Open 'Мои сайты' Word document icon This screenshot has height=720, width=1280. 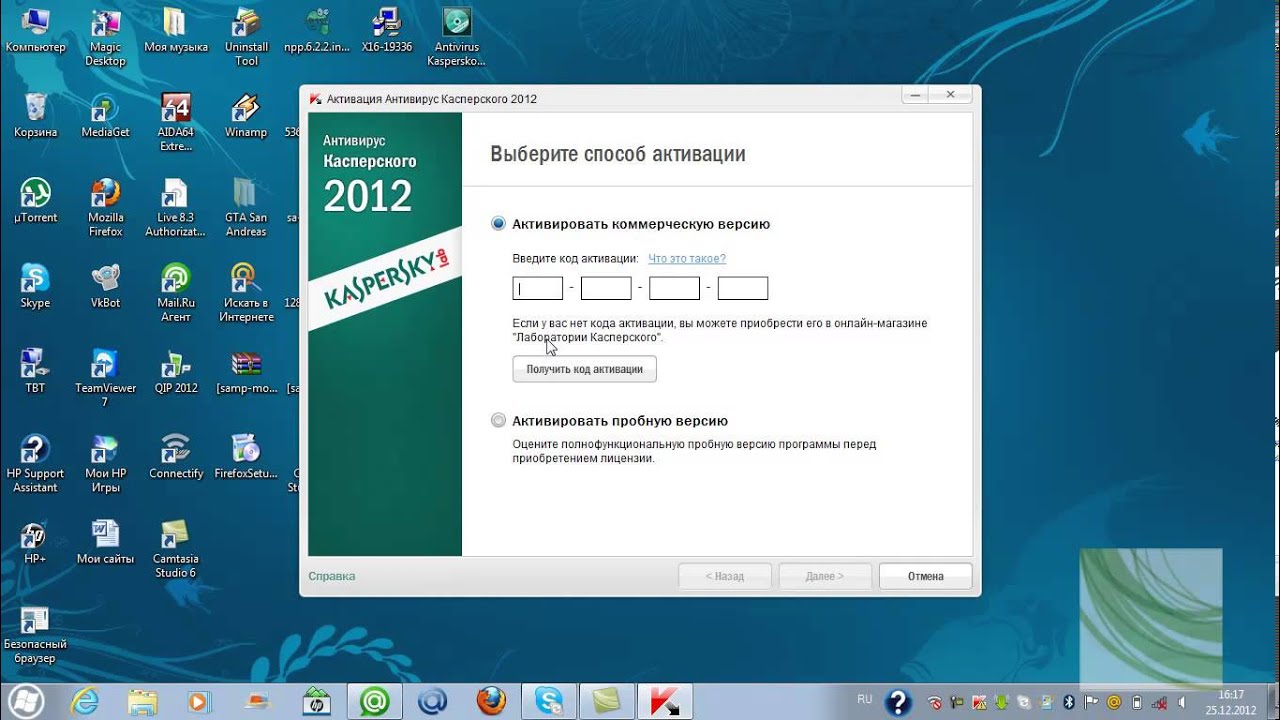105,542
